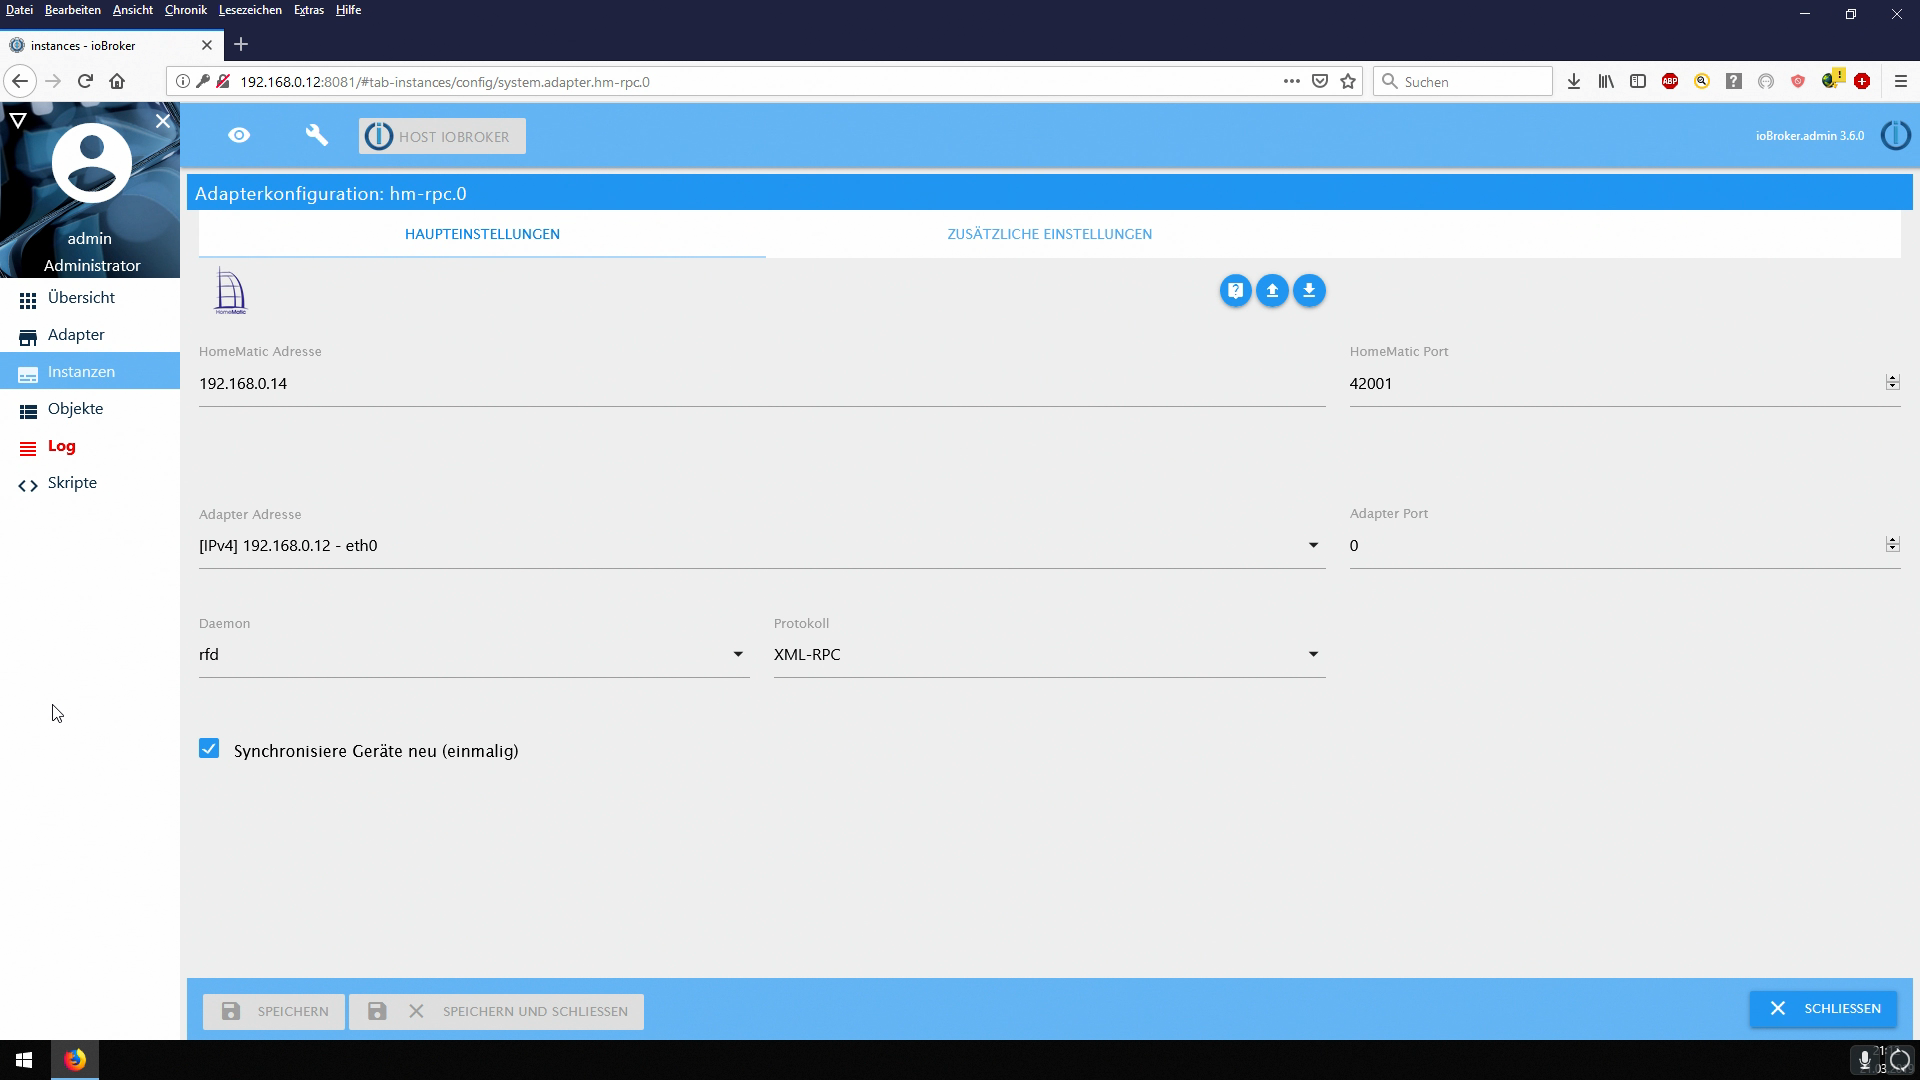Viewport: 1920px width, 1080px height.
Task: Click the Schliessen button
Action: (x=1823, y=1009)
